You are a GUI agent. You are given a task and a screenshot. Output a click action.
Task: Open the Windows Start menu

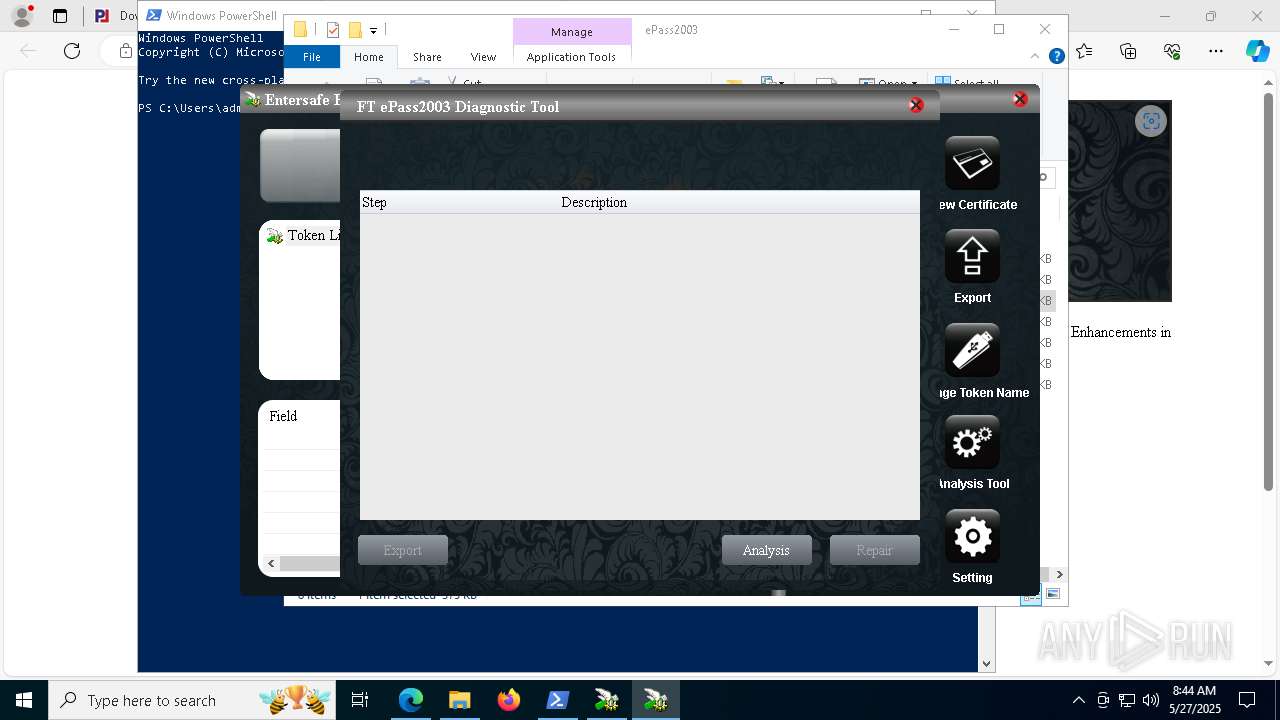point(24,700)
